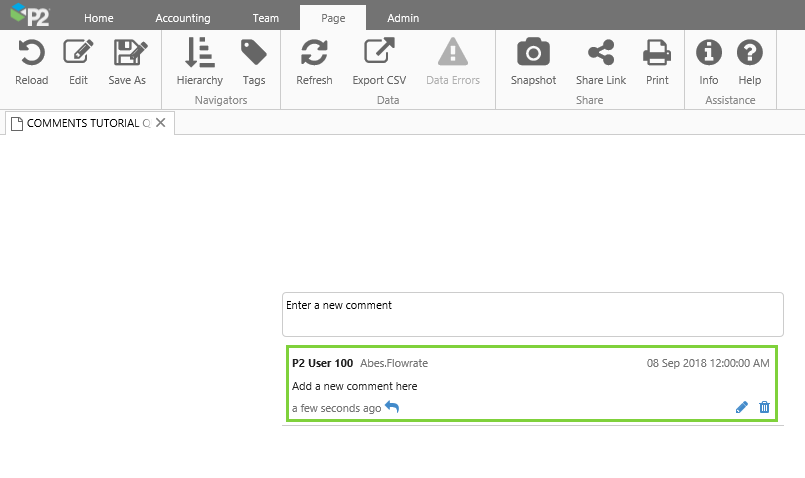Switch to the Accounting ribbon tab

[x=183, y=18]
